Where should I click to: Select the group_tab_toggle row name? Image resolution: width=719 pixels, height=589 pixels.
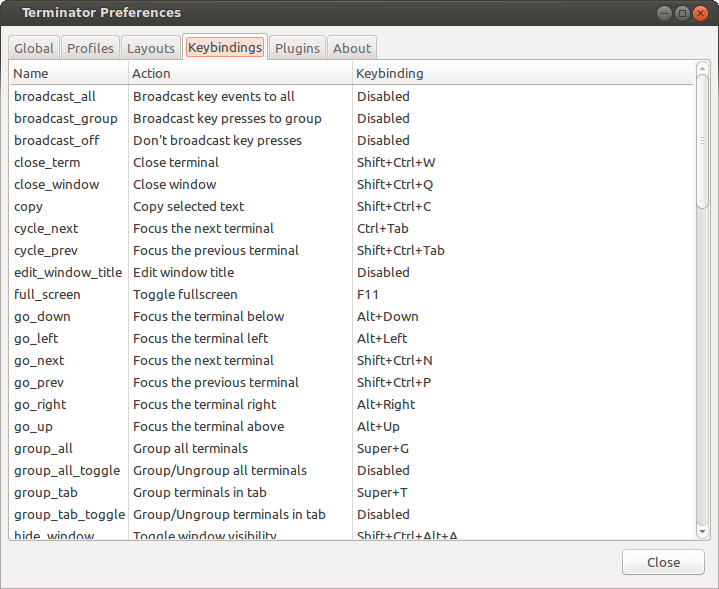click(x=69, y=515)
